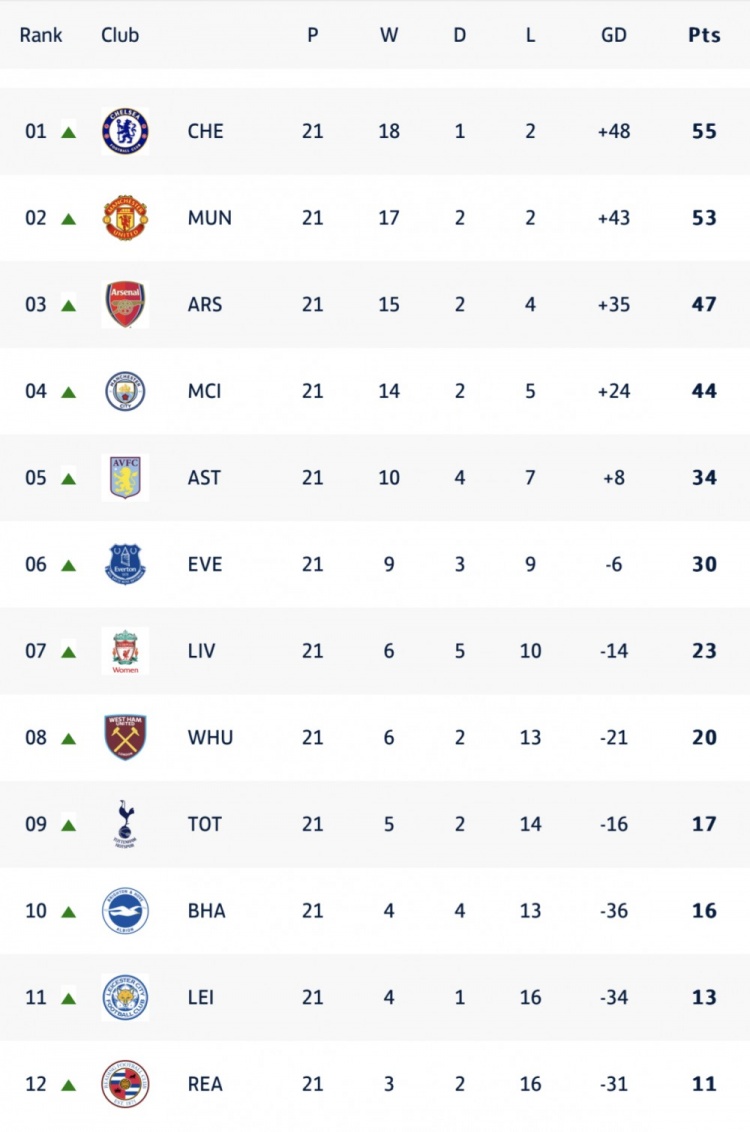This screenshot has width=750, height=1132.
Task: Open the Aston Villa badge
Action: [x=125, y=478]
